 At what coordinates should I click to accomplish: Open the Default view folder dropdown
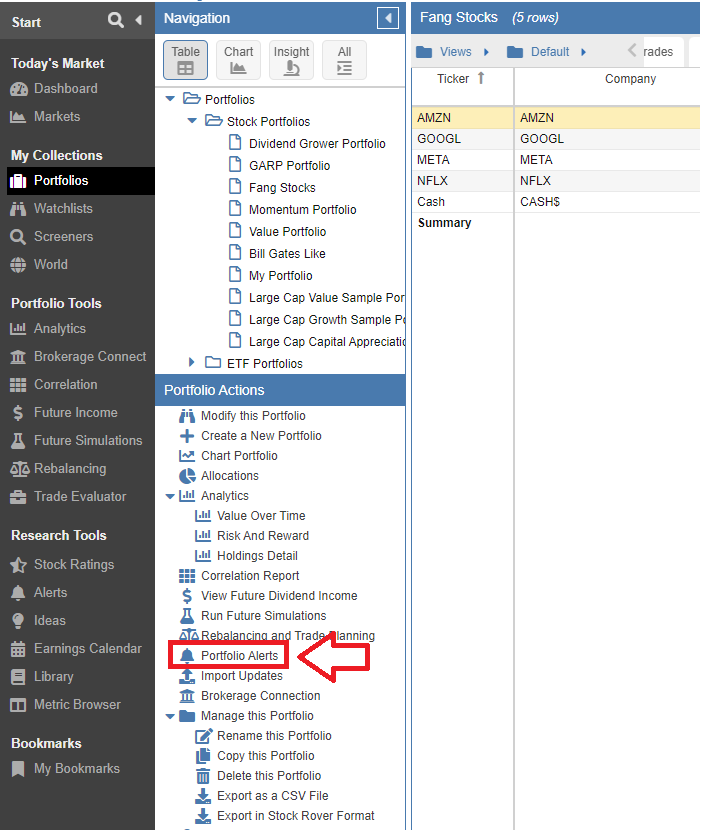tap(546, 52)
